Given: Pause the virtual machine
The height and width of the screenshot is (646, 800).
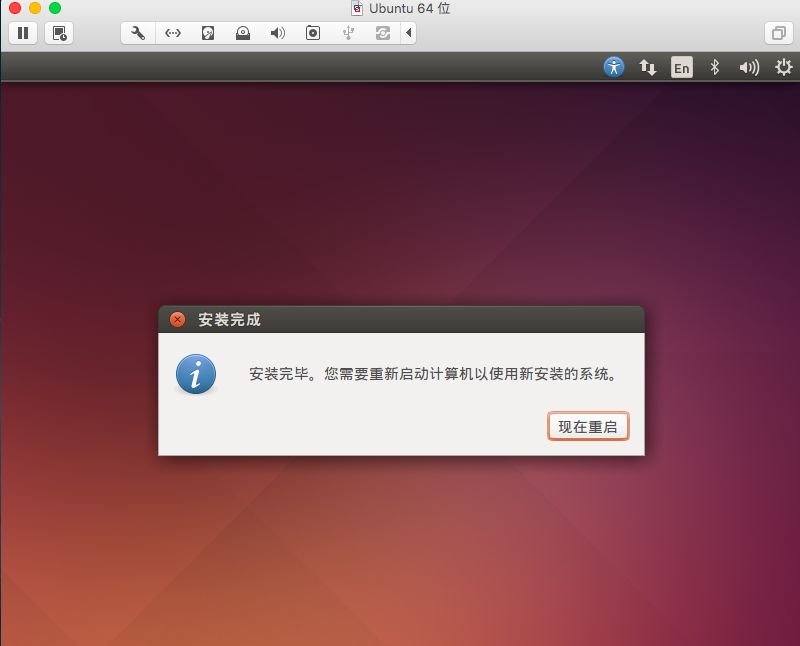Looking at the screenshot, I should click(23, 33).
